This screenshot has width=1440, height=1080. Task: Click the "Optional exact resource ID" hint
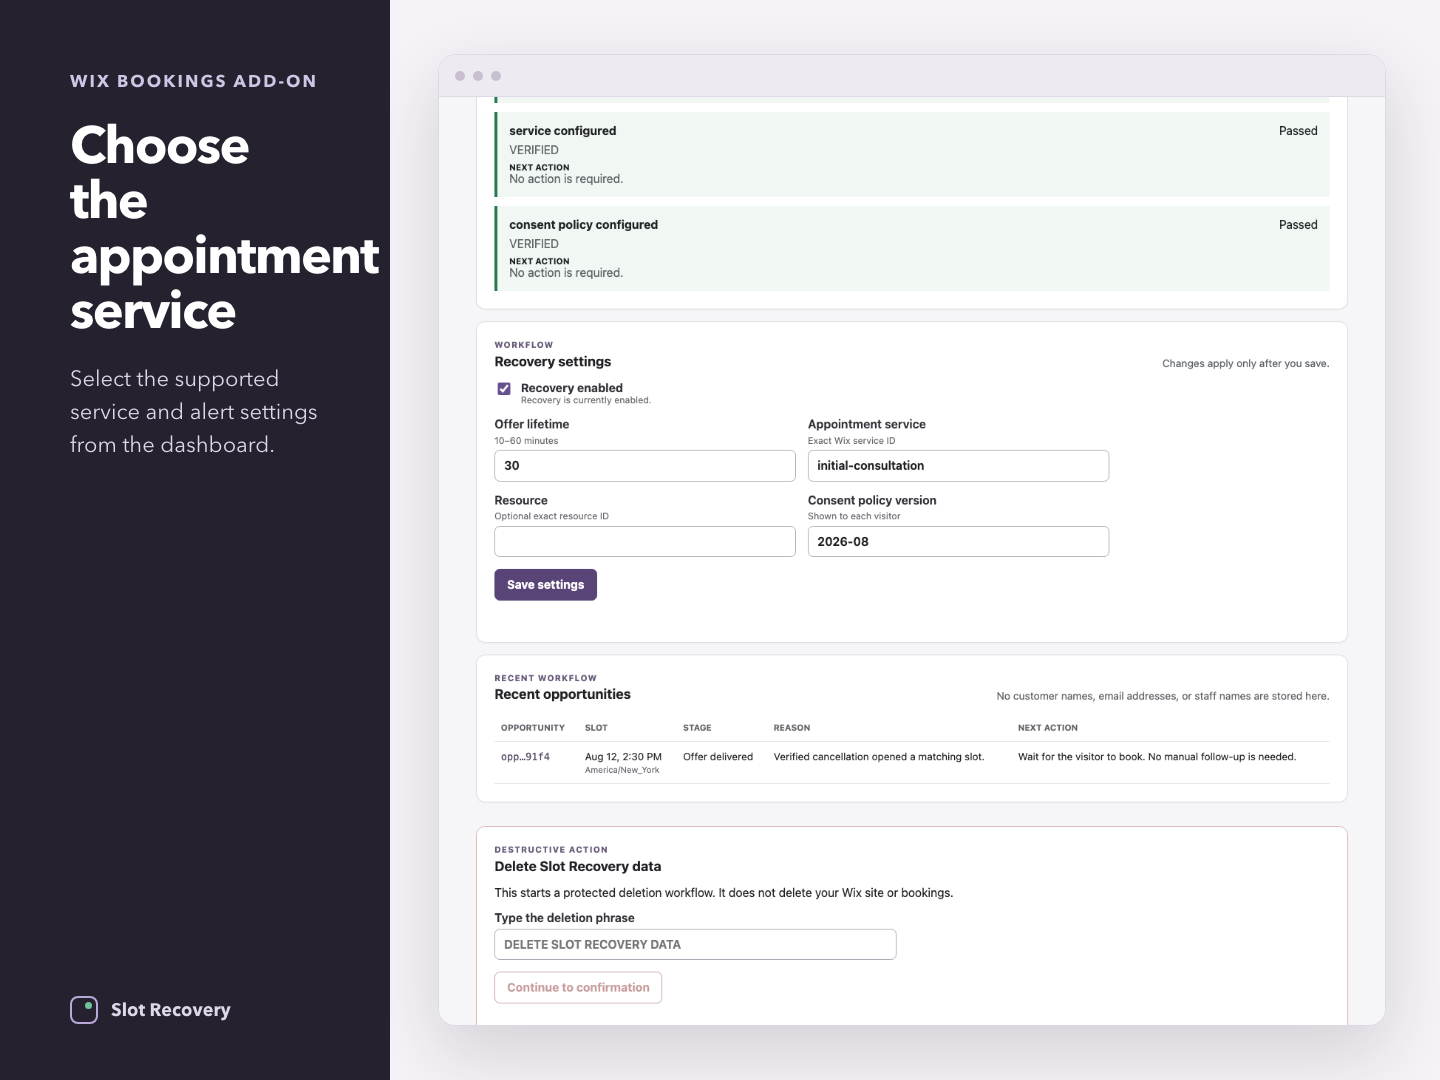(x=551, y=517)
